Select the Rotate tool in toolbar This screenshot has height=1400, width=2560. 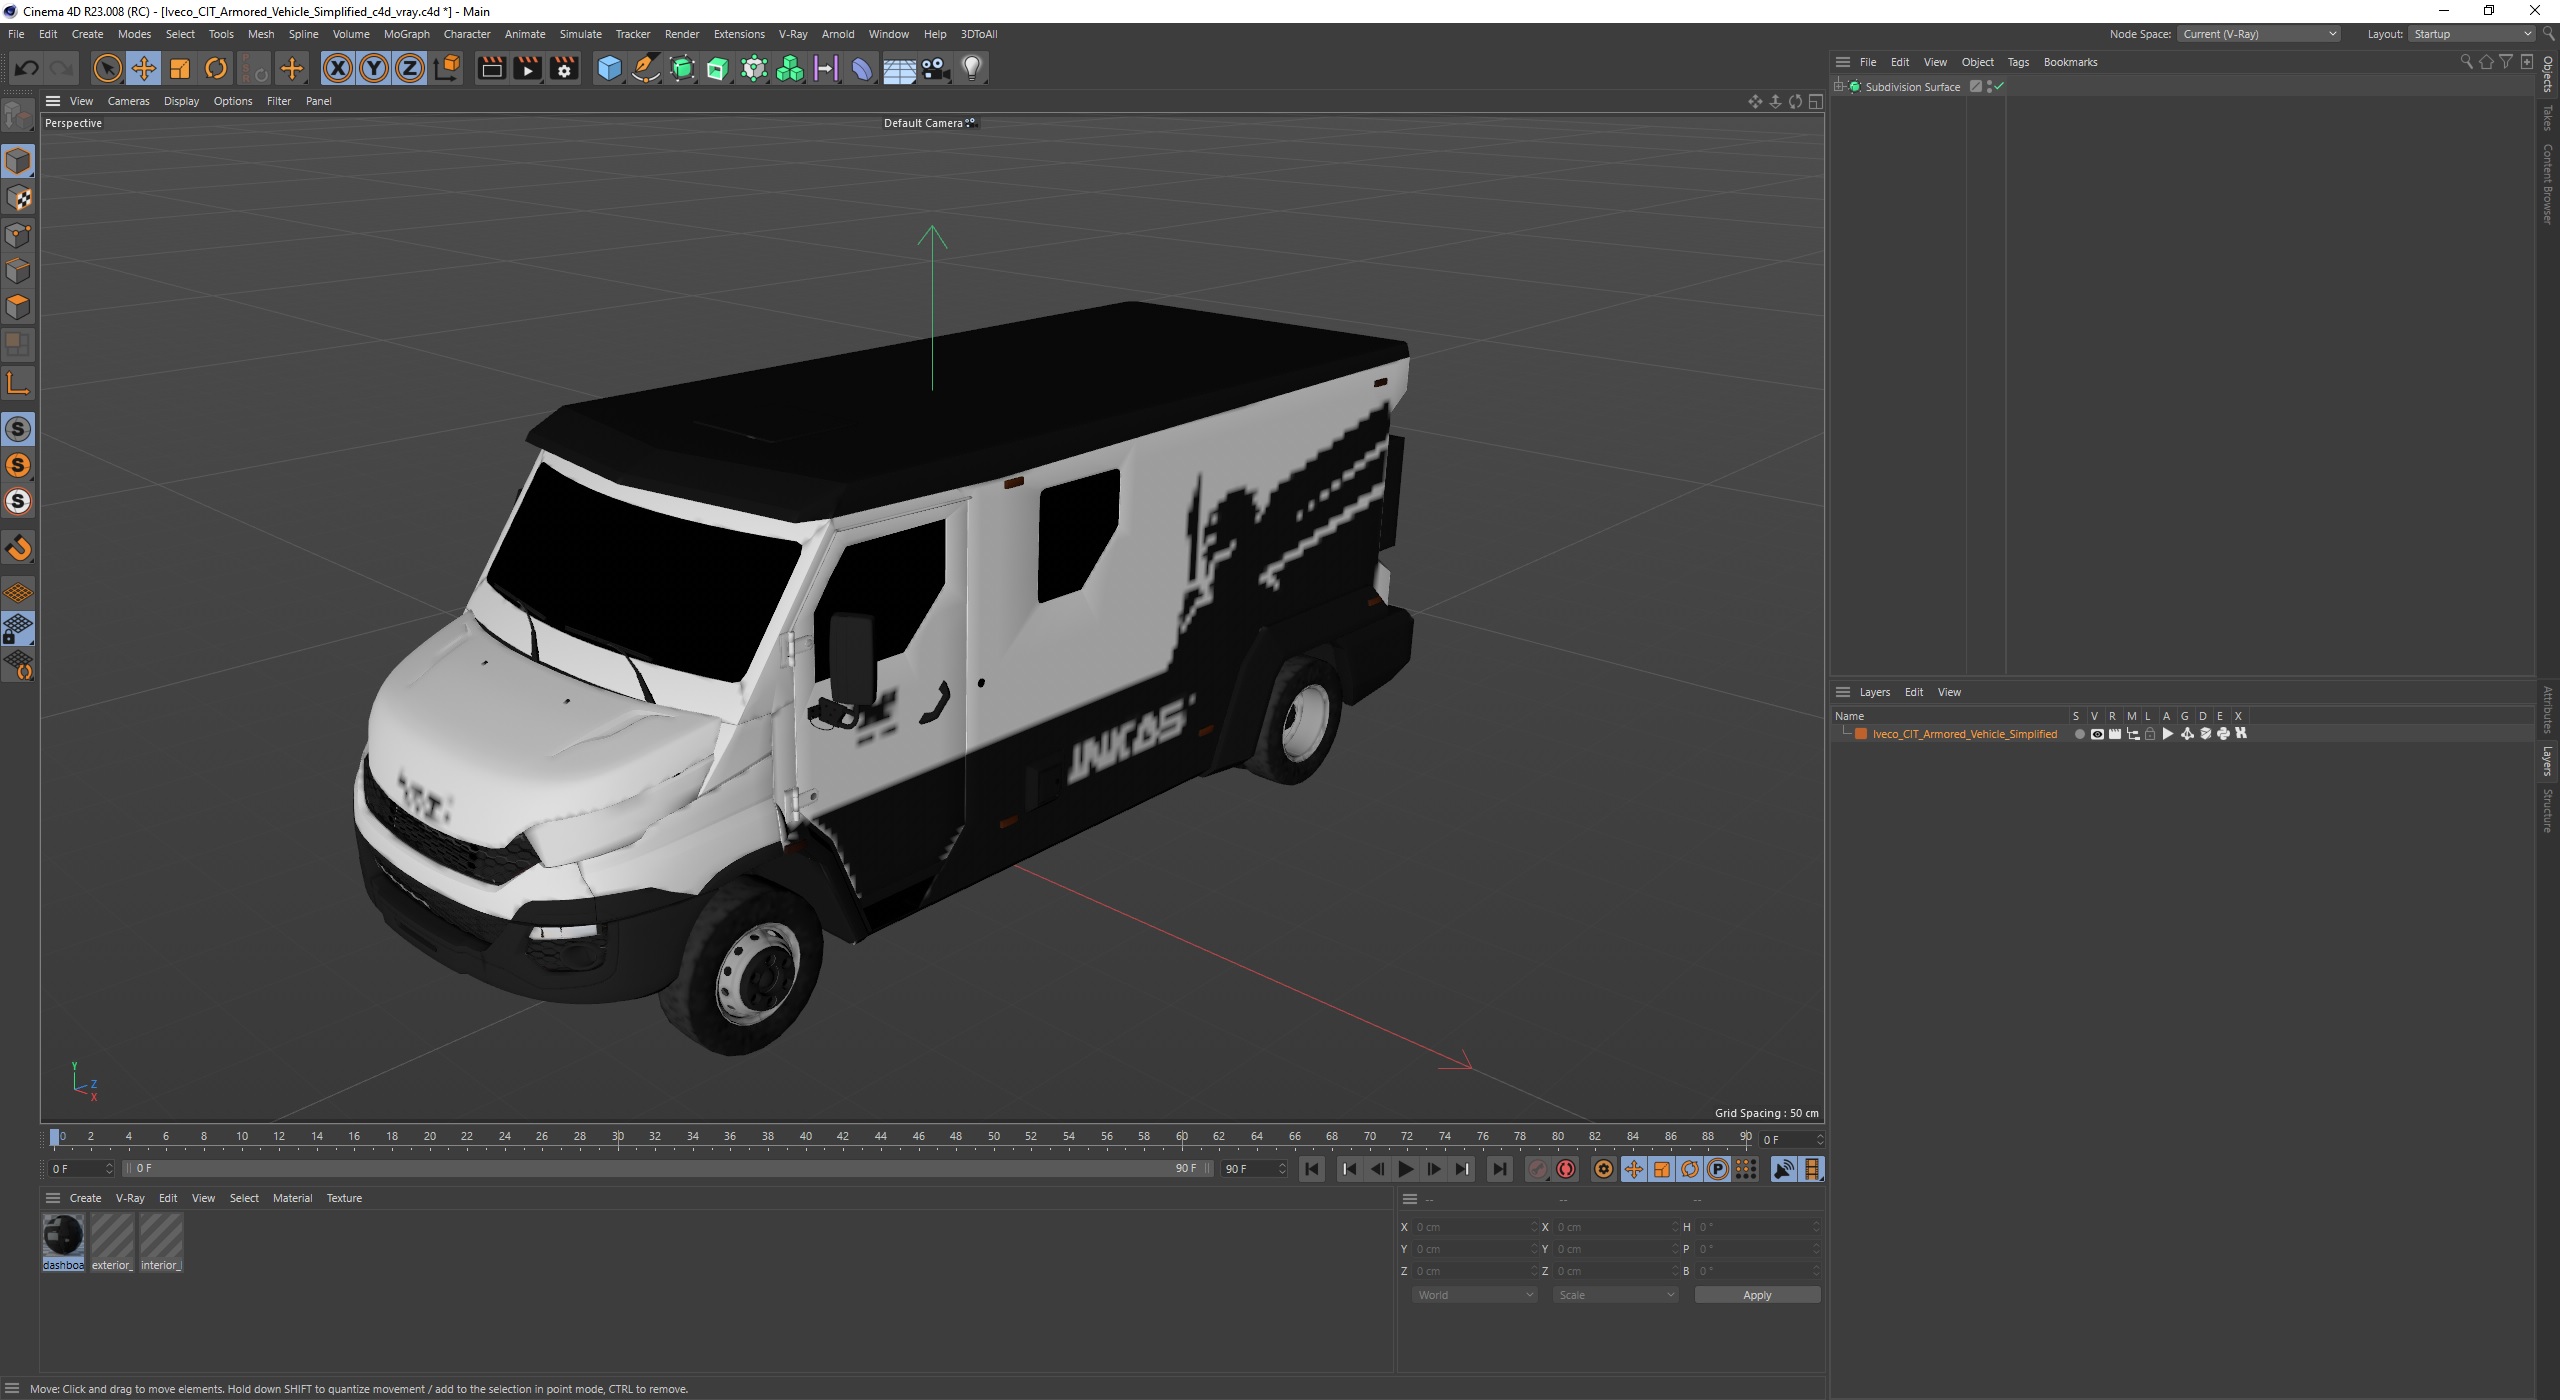point(215,67)
